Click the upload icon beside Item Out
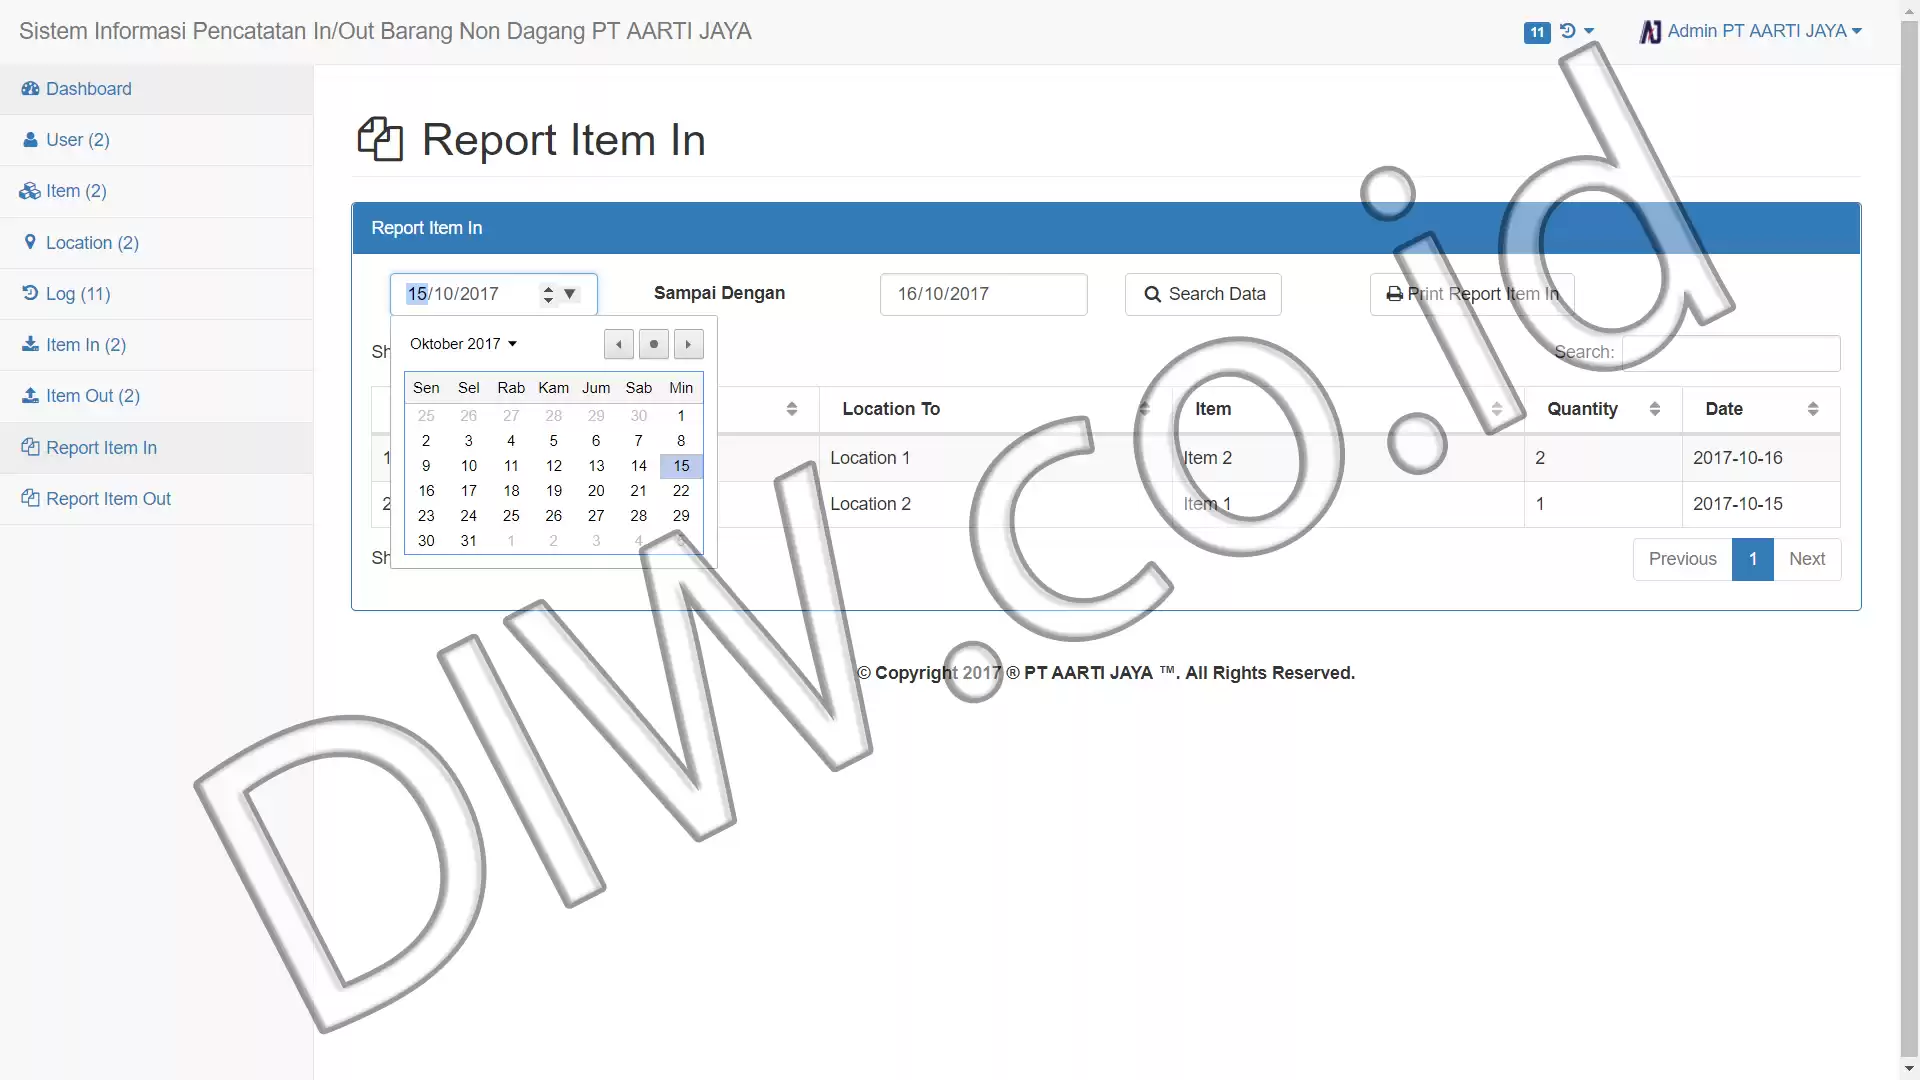Screen dimensions: 1920x1080 pos(30,395)
